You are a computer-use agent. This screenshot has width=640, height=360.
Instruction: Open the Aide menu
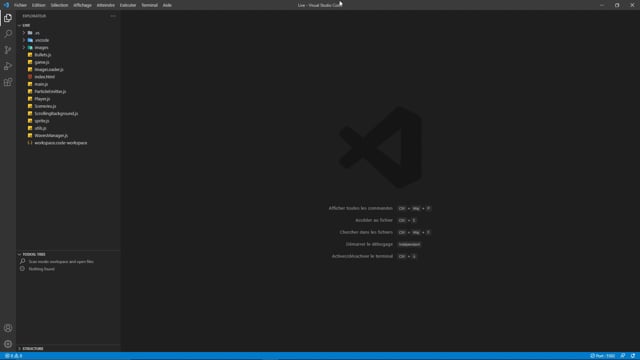pos(167,5)
